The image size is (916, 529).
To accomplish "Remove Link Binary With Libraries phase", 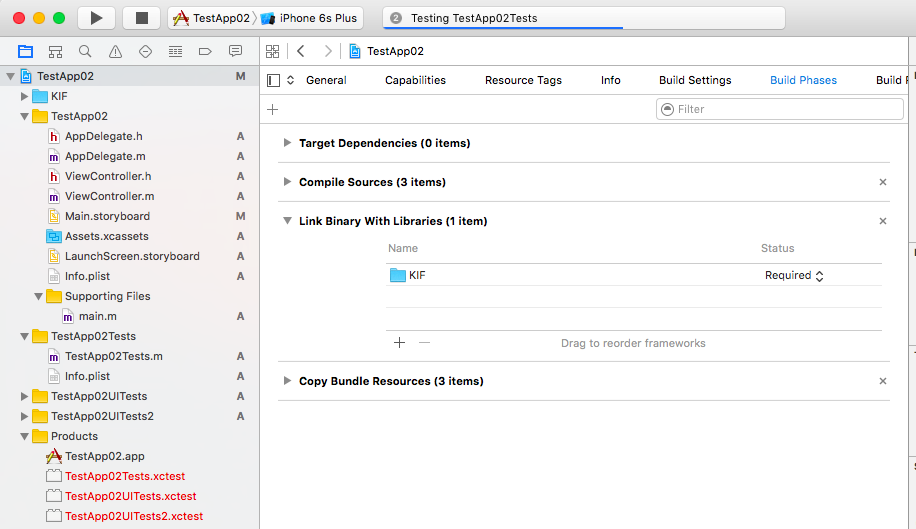I will click(x=882, y=221).
